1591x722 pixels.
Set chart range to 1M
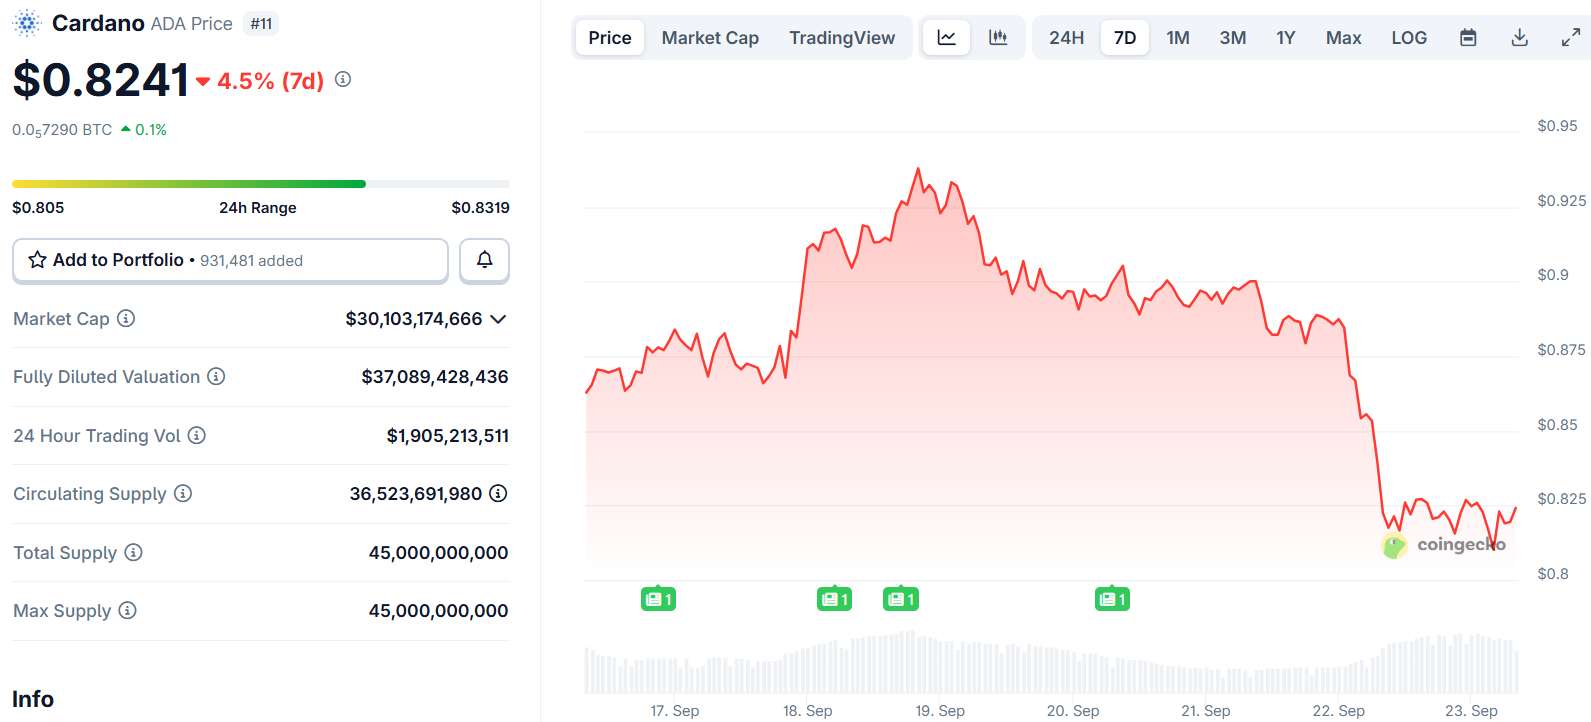1178,38
